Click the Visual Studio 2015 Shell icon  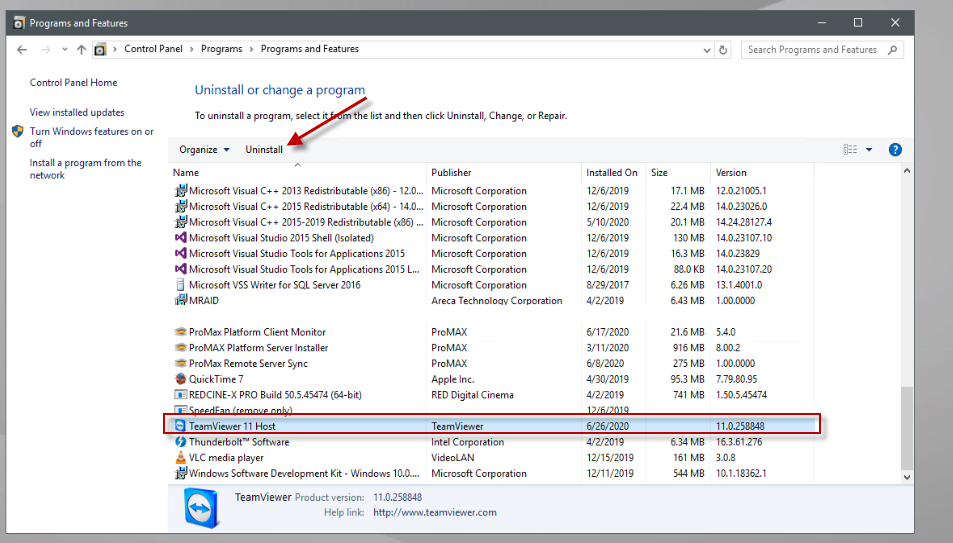181,238
